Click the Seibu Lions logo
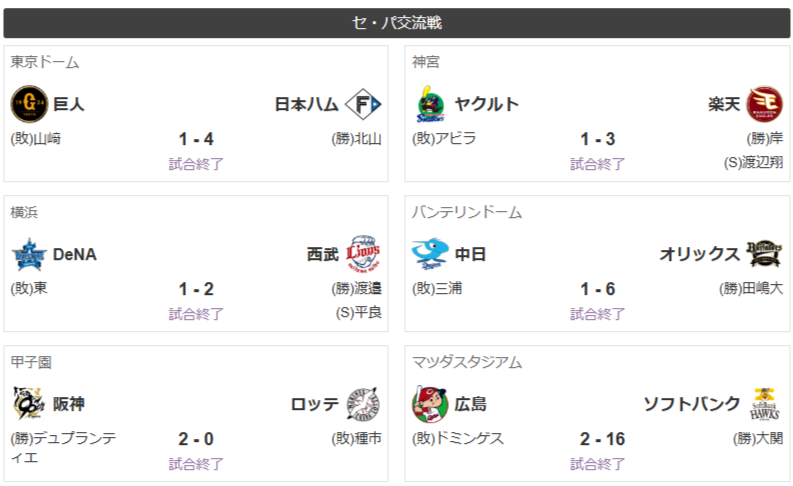The image size is (793, 486). click(x=363, y=254)
